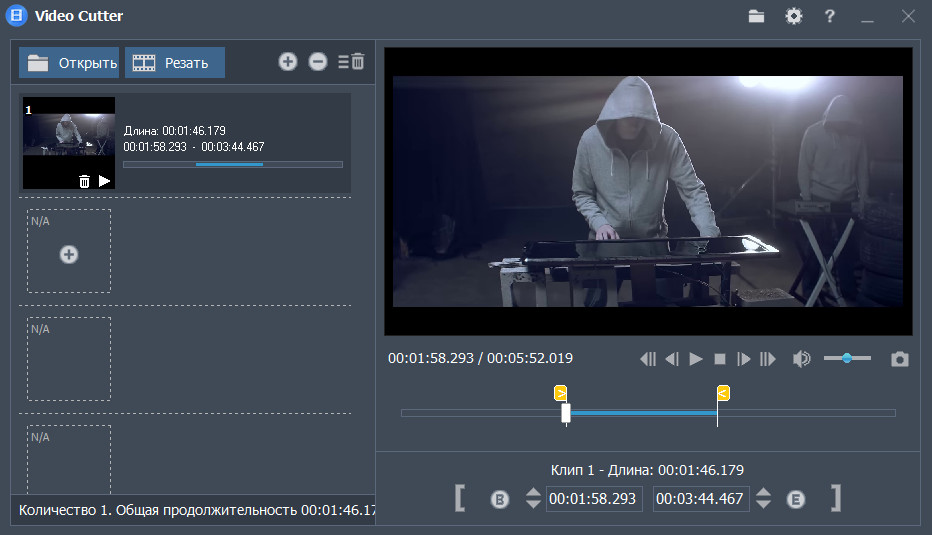932x535 pixels.
Task: Start video playback with the Play button
Action: click(x=696, y=359)
